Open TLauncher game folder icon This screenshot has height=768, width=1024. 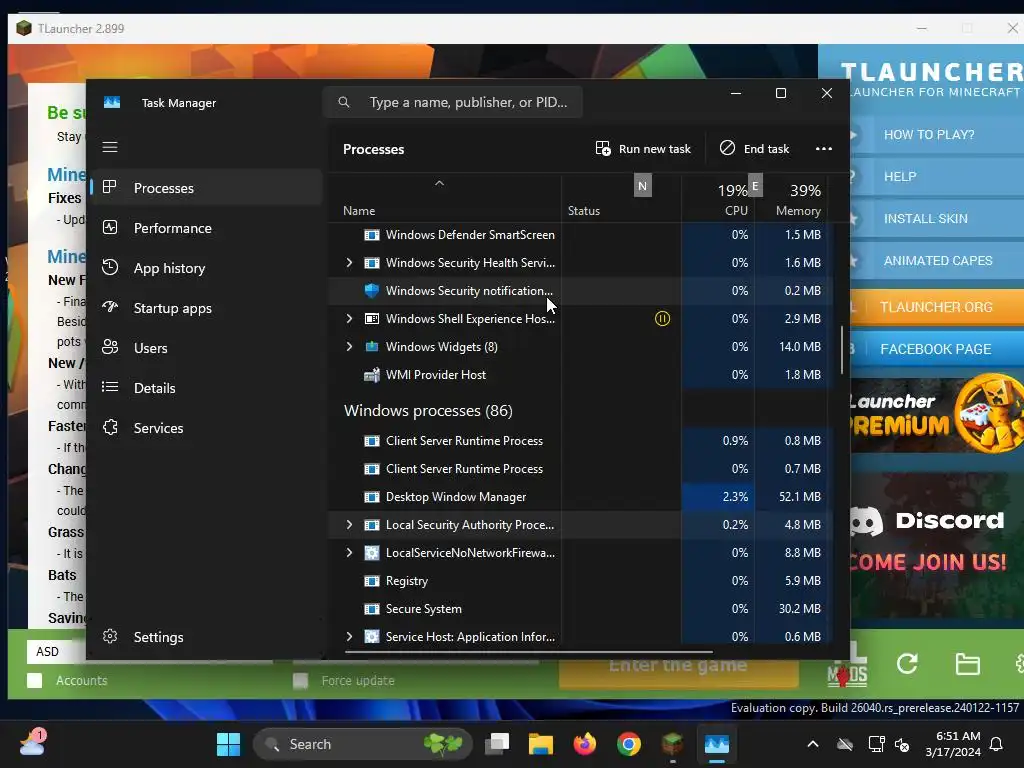click(967, 664)
